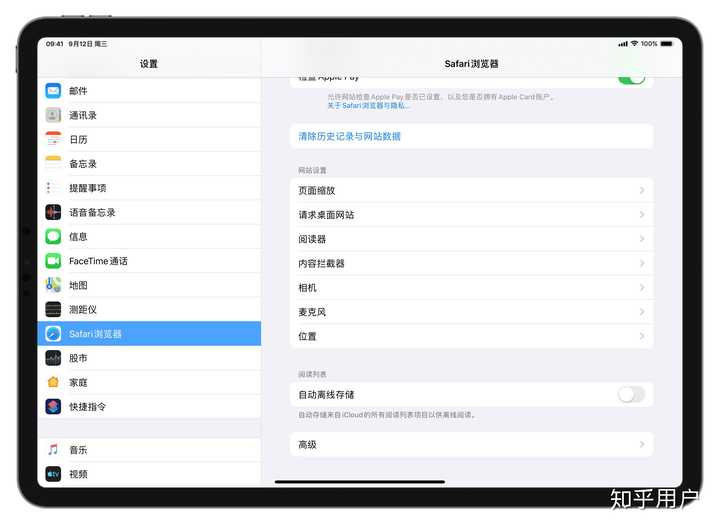The height and width of the screenshot is (525, 720).
Task: Tap the cellular signal bars icon
Action: 623,44
